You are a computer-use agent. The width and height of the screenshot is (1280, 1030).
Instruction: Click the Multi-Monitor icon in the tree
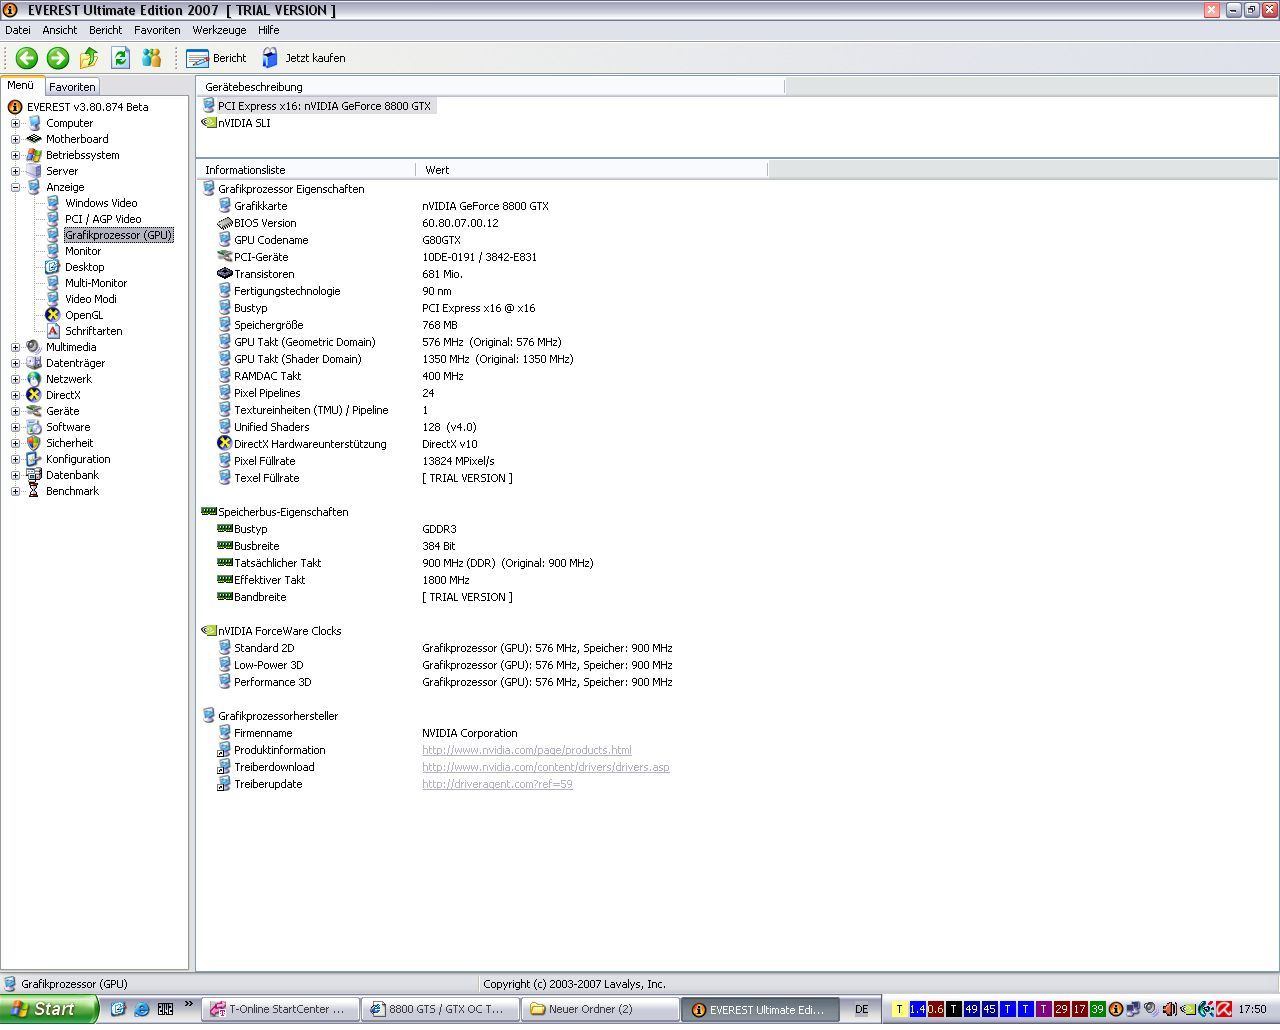click(53, 283)
